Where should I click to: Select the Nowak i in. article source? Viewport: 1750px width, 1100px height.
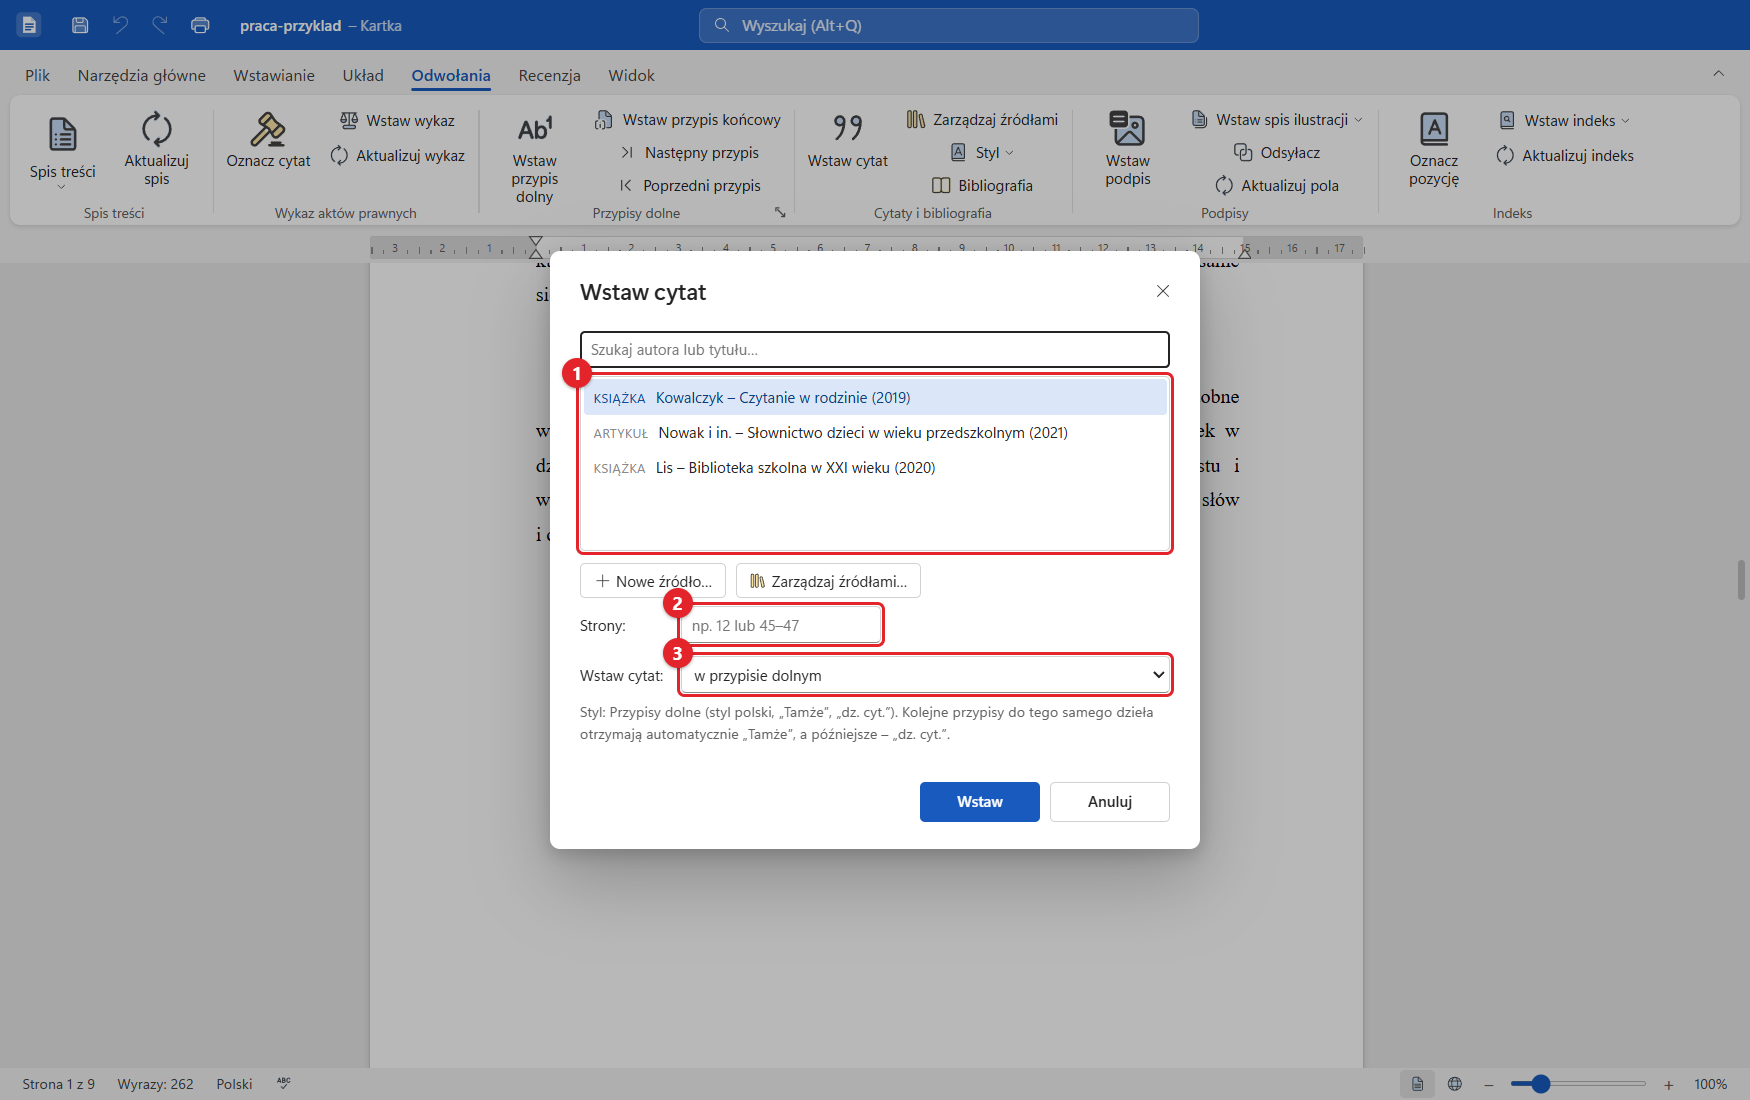click(875, 433)
